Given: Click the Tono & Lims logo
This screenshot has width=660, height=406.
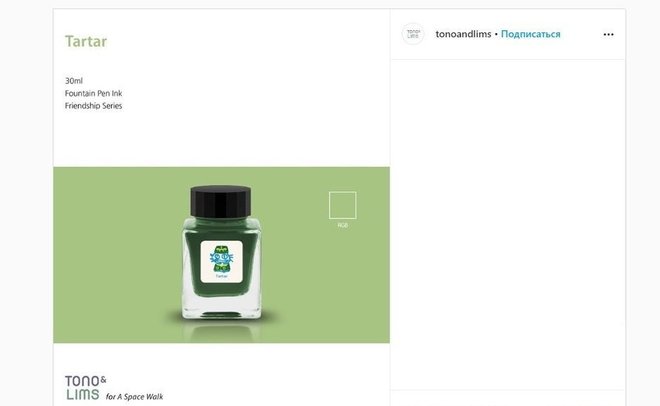Looking at the screenshot, I should point(86,387).
